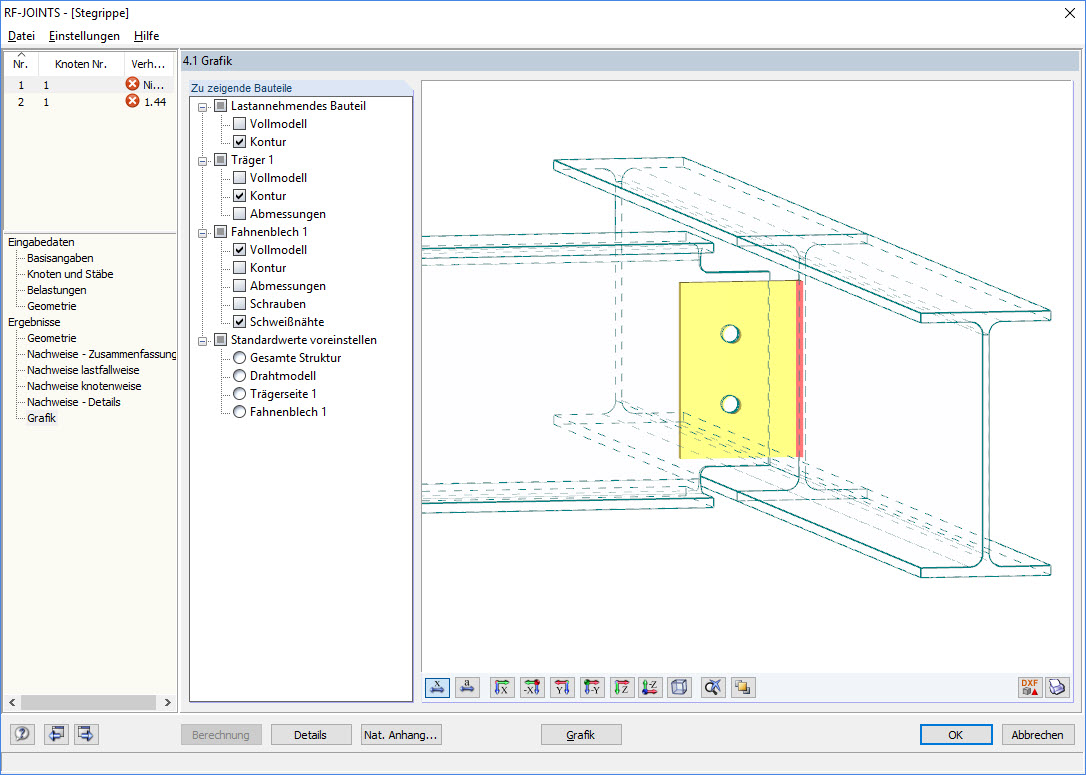Collapse the Träger 1 tree node
The image size is (1086, 775).
pyautogui.click(x=202, y=161)
